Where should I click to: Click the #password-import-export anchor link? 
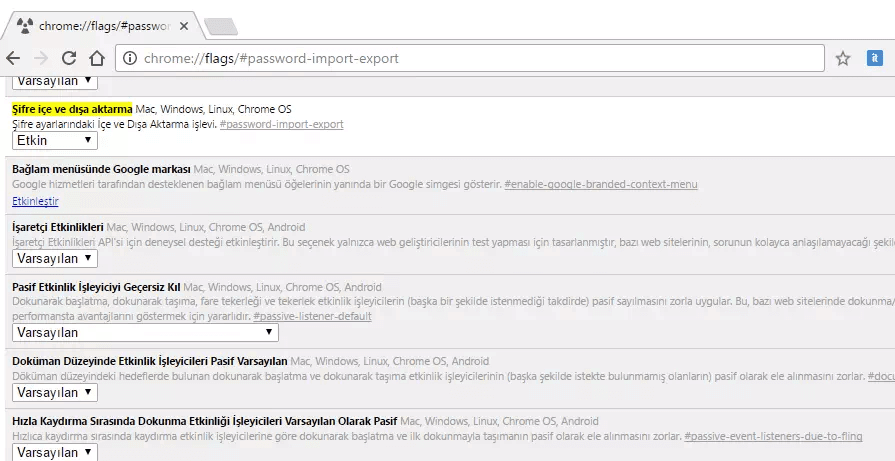click(x=281, y=124)
